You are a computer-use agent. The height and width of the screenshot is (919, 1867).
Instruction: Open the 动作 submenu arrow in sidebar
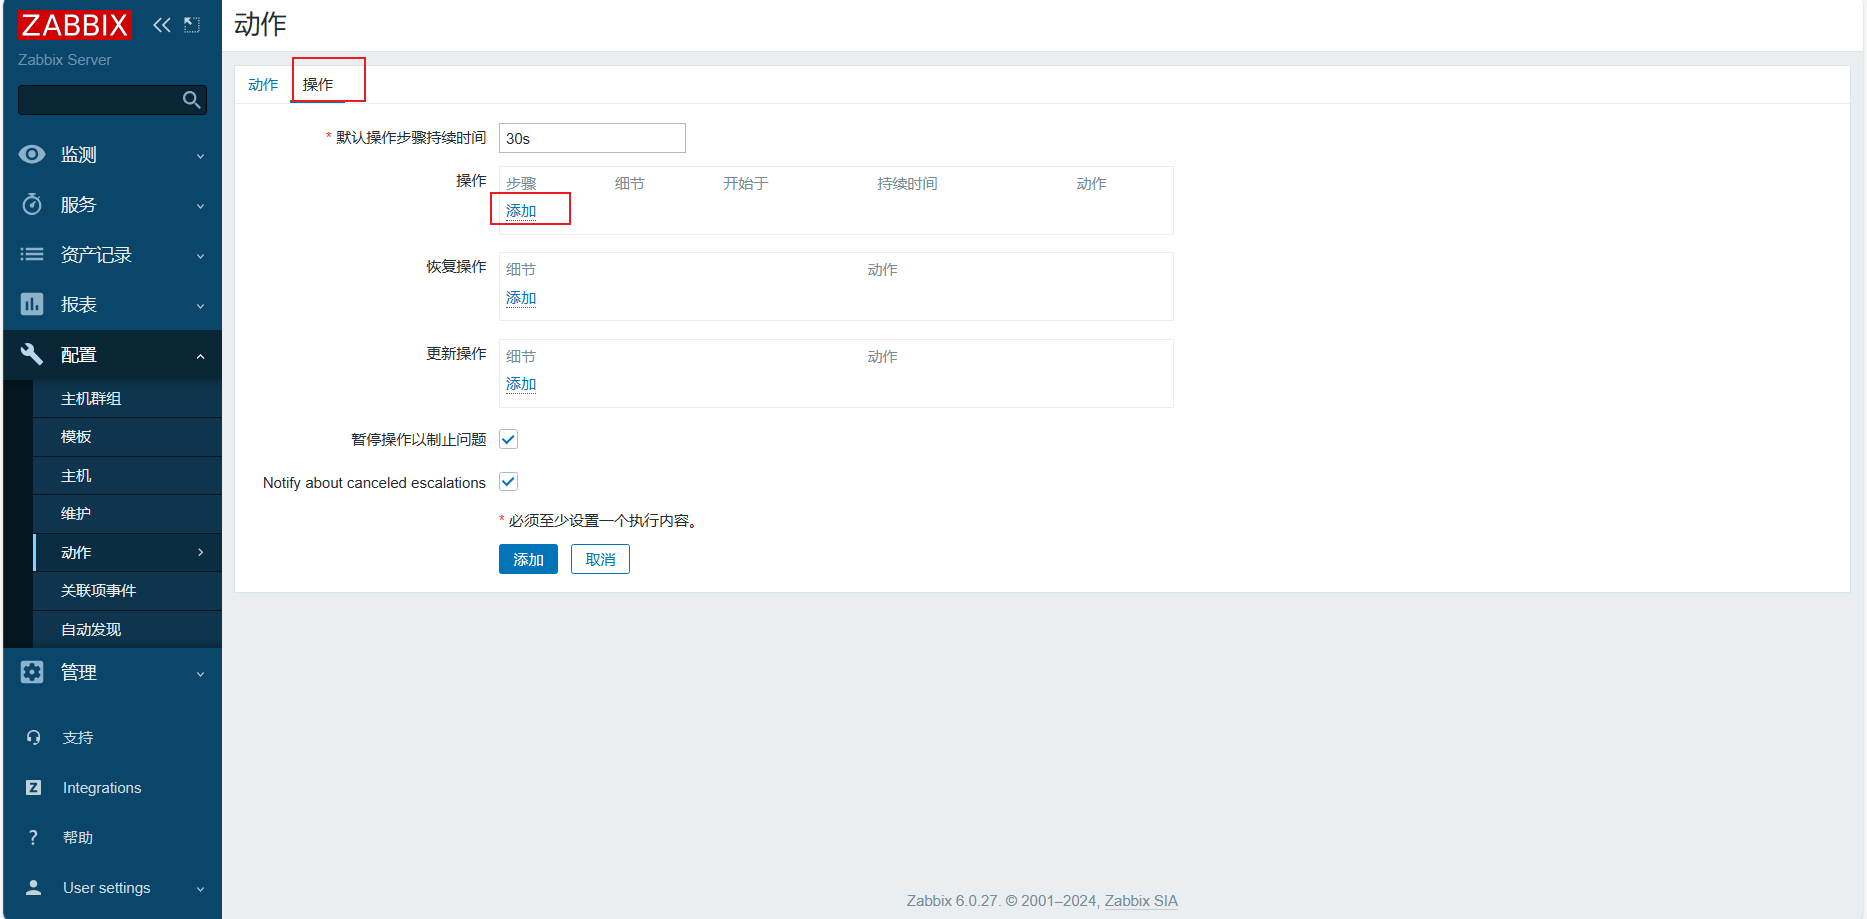[200, 552]
